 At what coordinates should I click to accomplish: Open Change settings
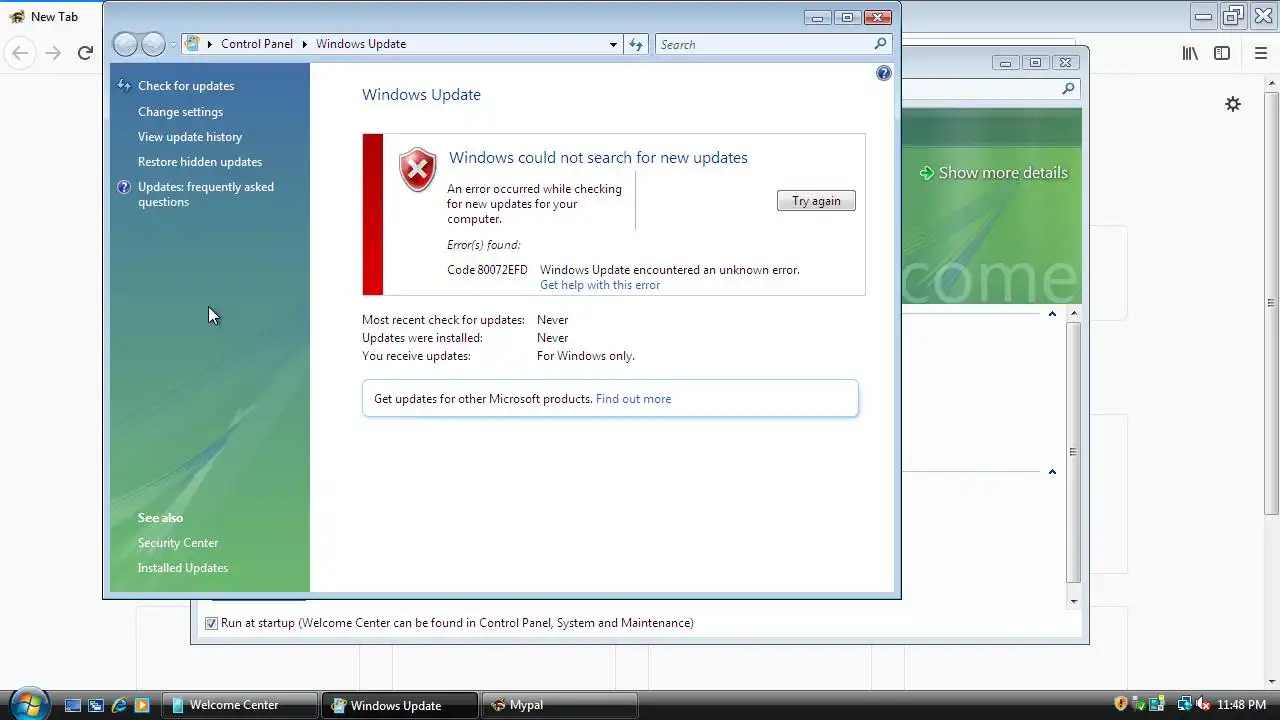pos(180,112)
